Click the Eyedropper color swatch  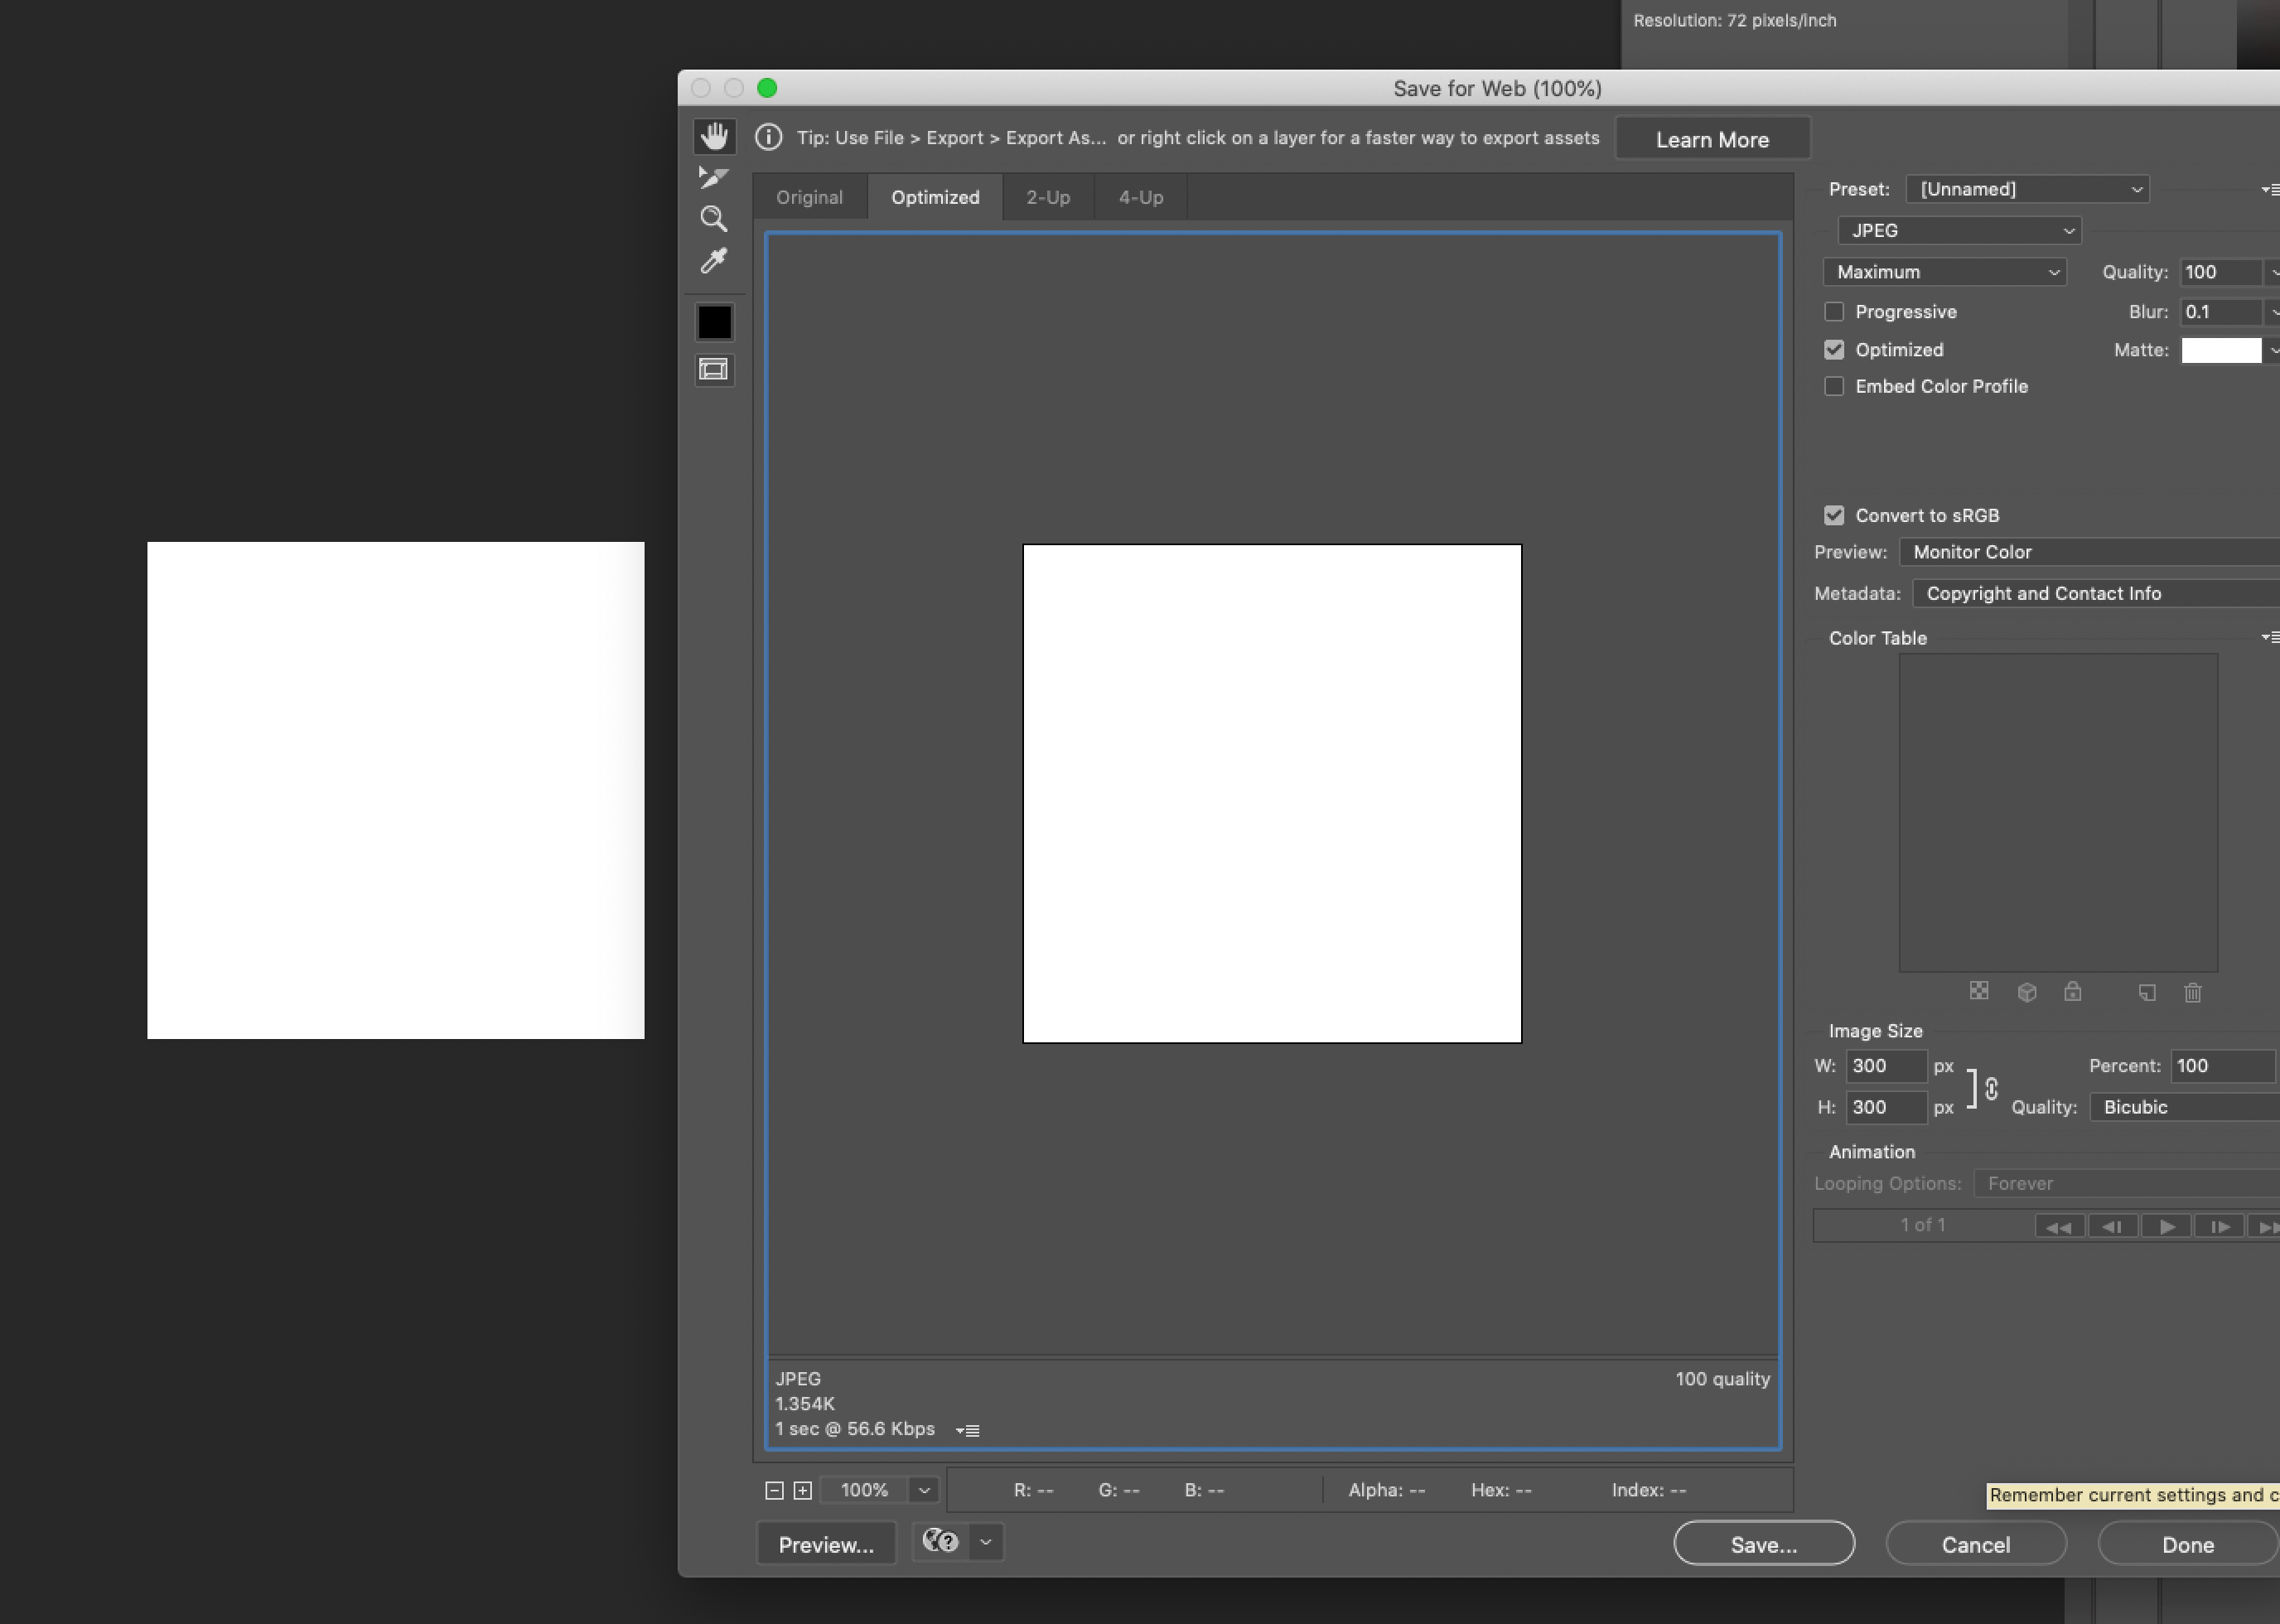pos(713,321)
